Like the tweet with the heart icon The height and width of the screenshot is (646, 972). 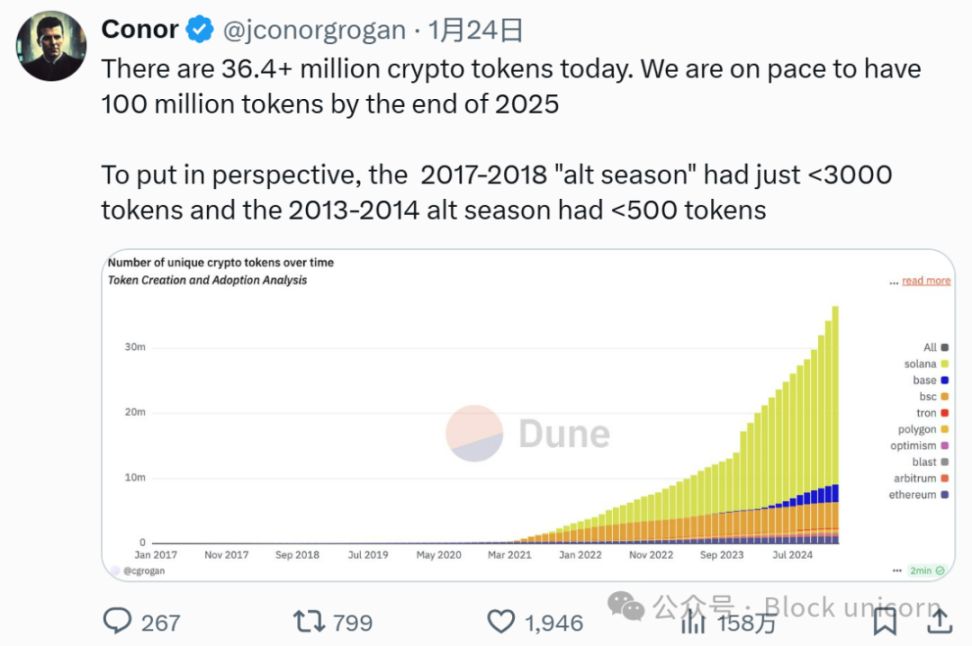coord(501,621)
